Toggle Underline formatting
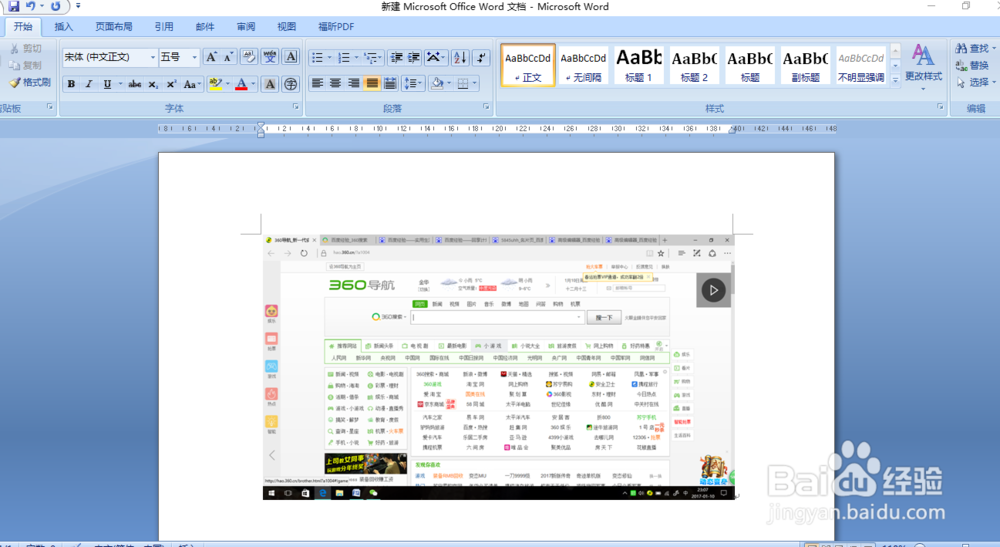 point(107,84)
